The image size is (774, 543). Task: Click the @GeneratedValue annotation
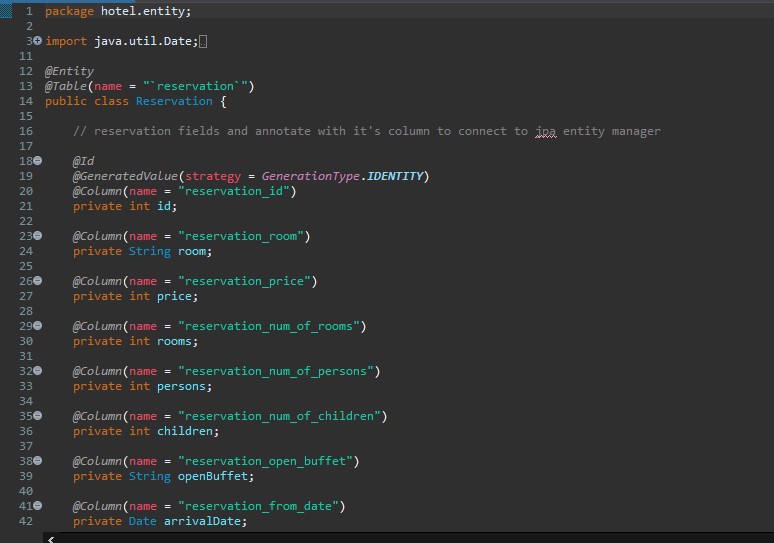tap(125, 176)
